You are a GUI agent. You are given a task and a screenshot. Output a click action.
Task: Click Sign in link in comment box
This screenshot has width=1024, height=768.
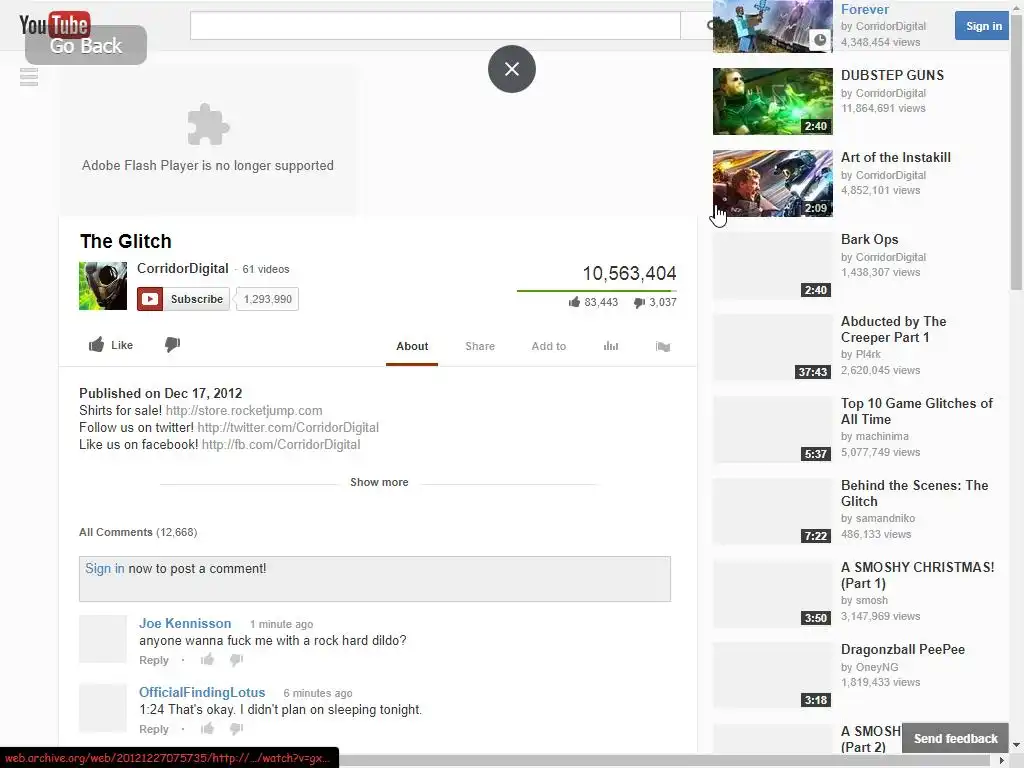click(104, 568)
